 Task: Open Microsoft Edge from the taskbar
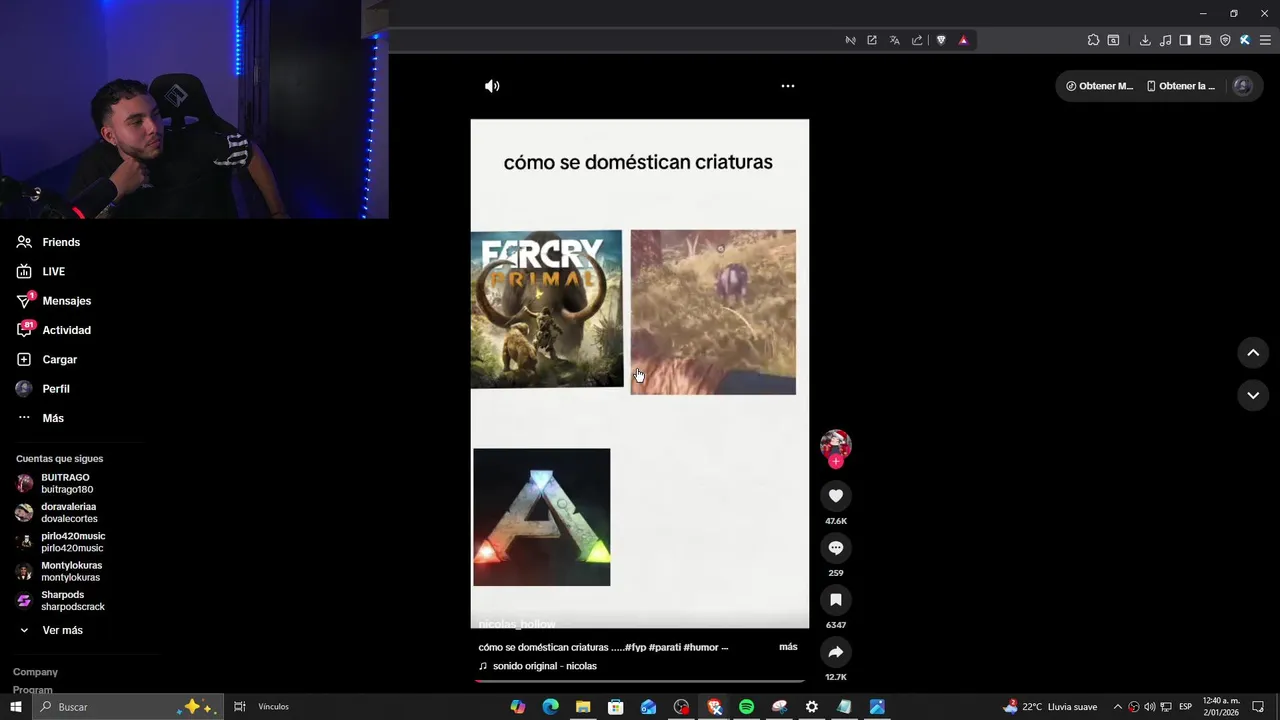[550, 707]
